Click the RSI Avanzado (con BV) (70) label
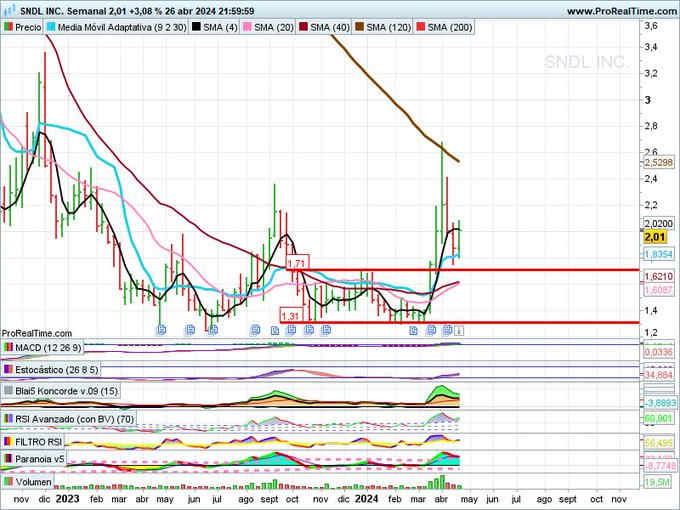 point(75,419)
